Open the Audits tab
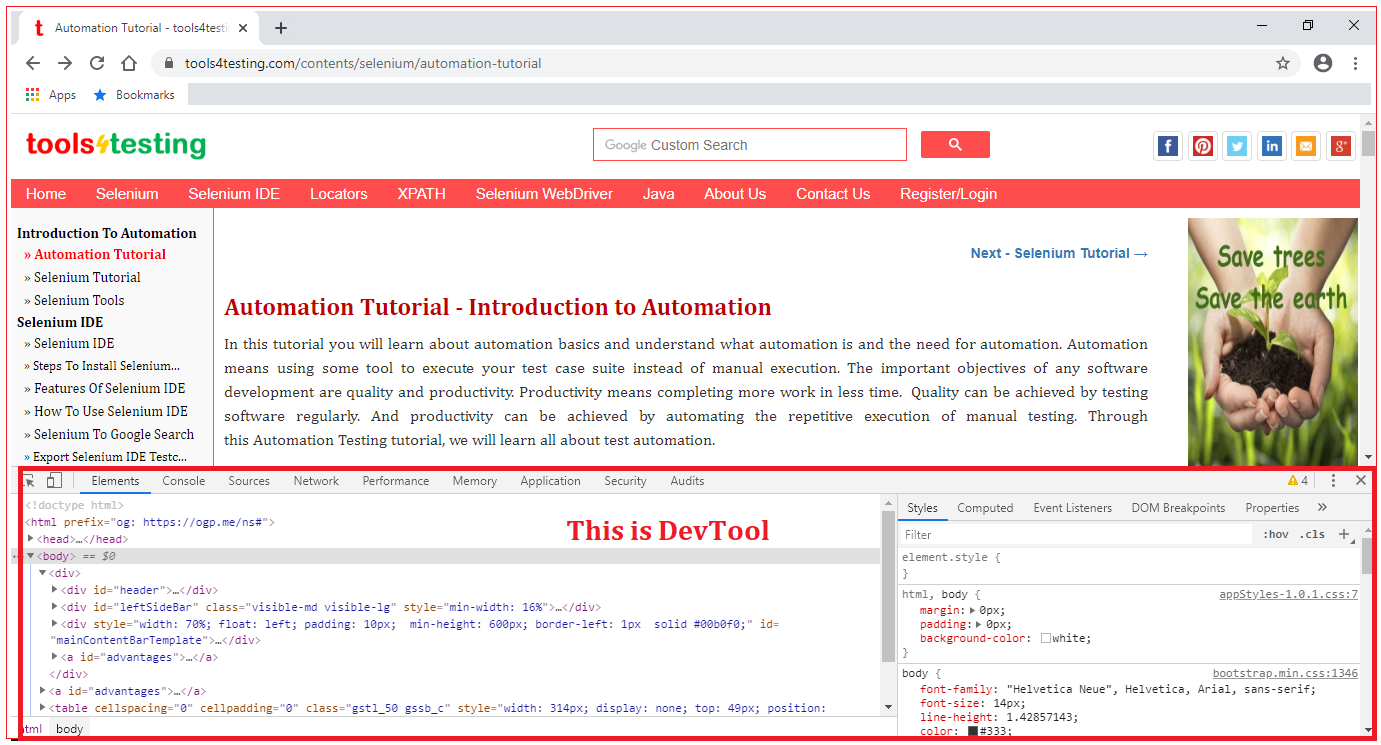1381x745 pixels. point(687,481)
